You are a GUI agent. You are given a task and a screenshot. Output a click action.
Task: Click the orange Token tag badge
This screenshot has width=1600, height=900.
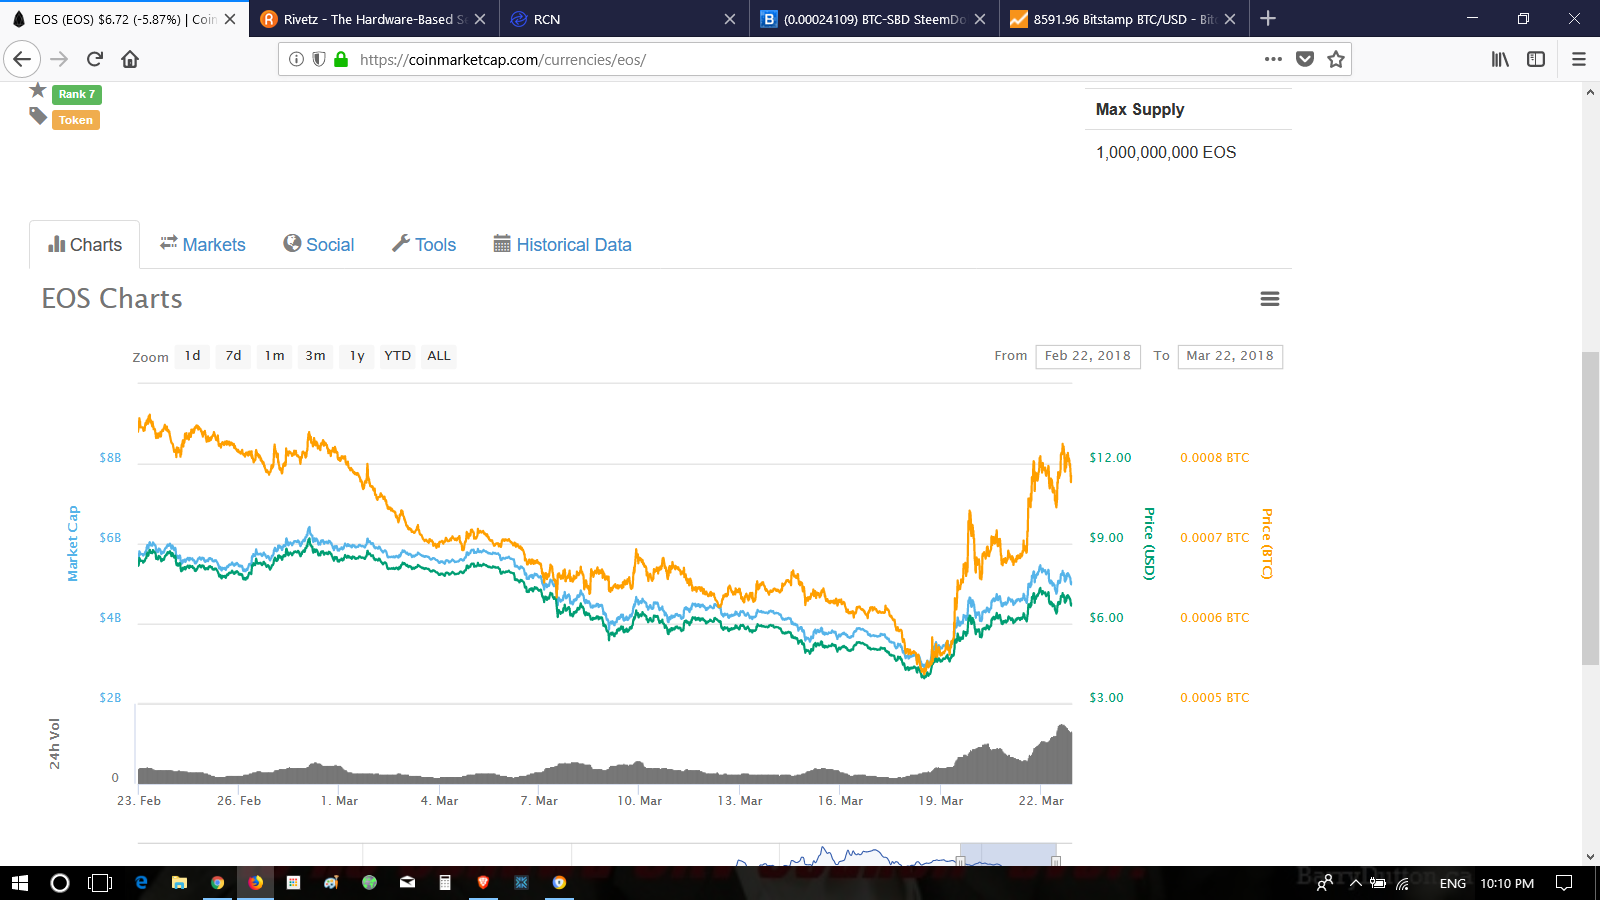coord(76,120)
